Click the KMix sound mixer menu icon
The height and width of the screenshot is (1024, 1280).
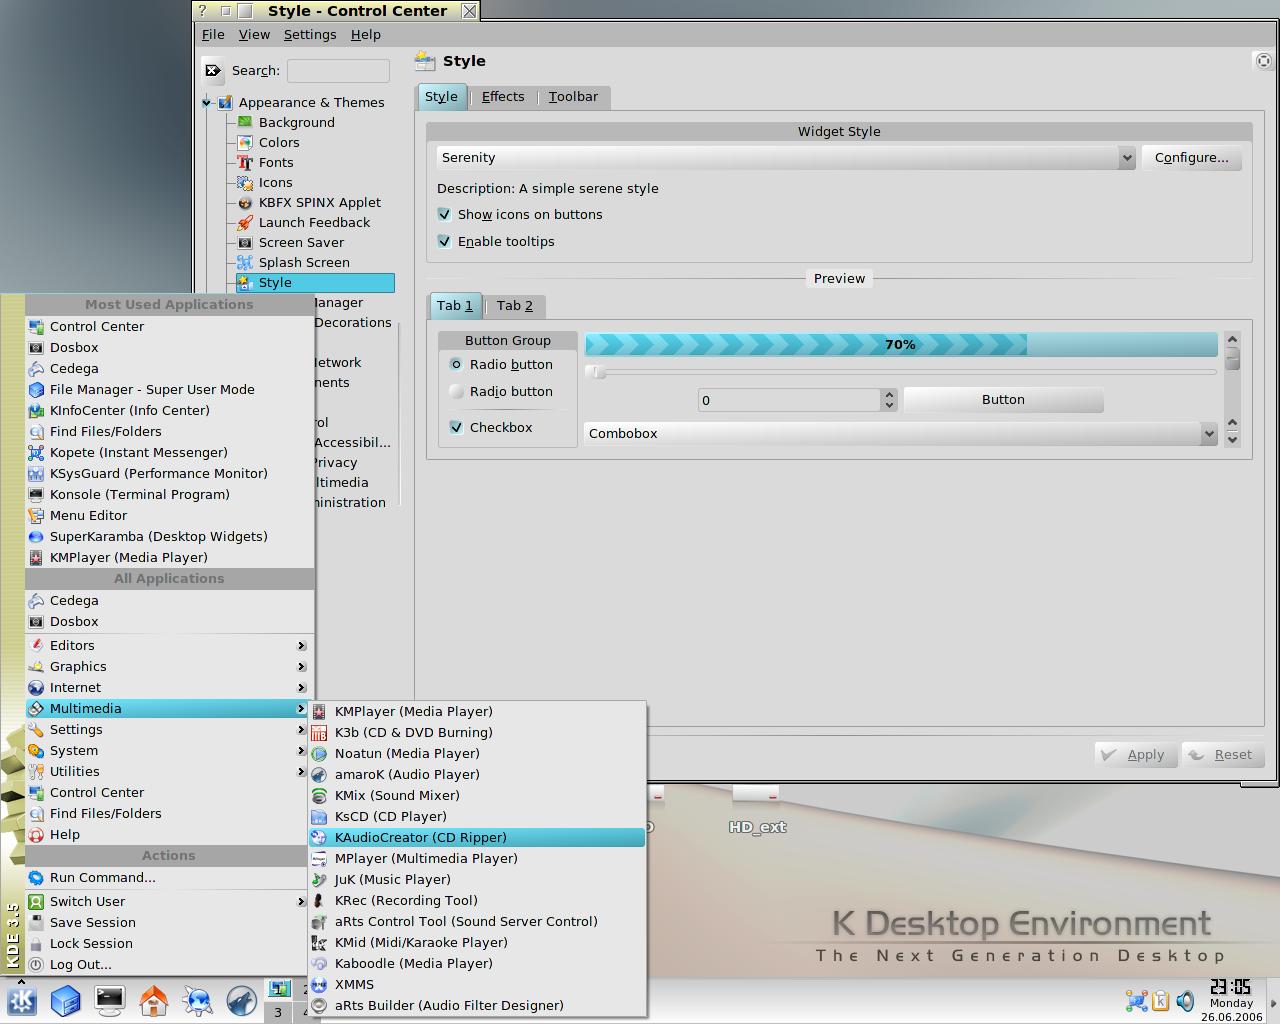pos(319,796)
